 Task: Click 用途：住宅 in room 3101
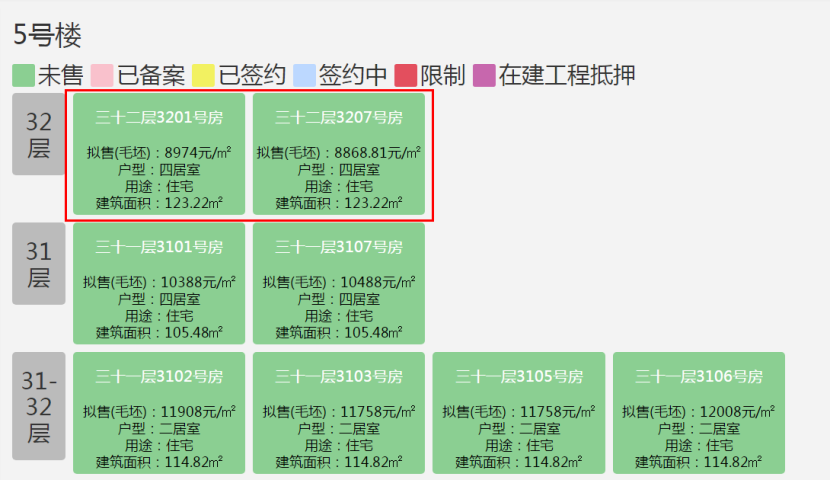coord(159,316)
